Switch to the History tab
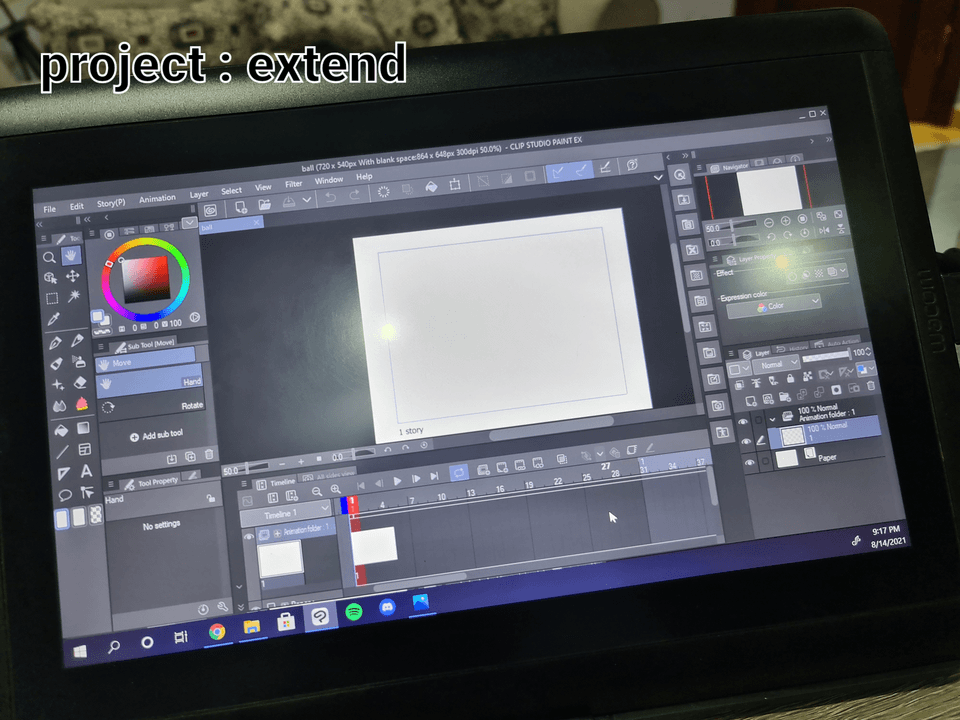 click(x=791, y=348)
